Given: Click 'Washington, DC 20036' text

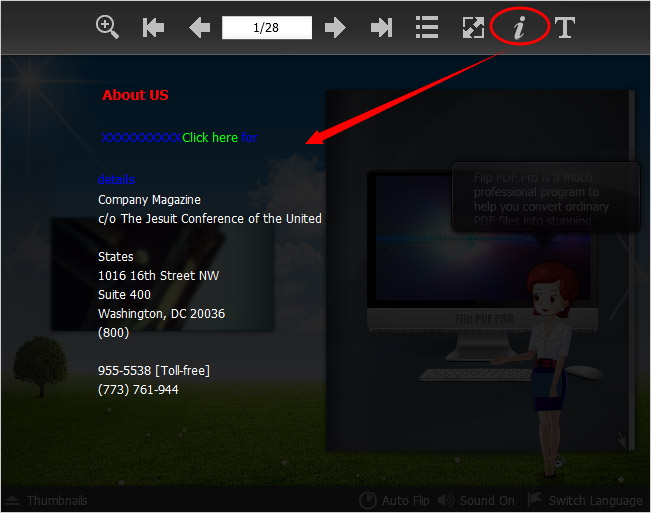Looking at the screenshot, I should [162, 313].
